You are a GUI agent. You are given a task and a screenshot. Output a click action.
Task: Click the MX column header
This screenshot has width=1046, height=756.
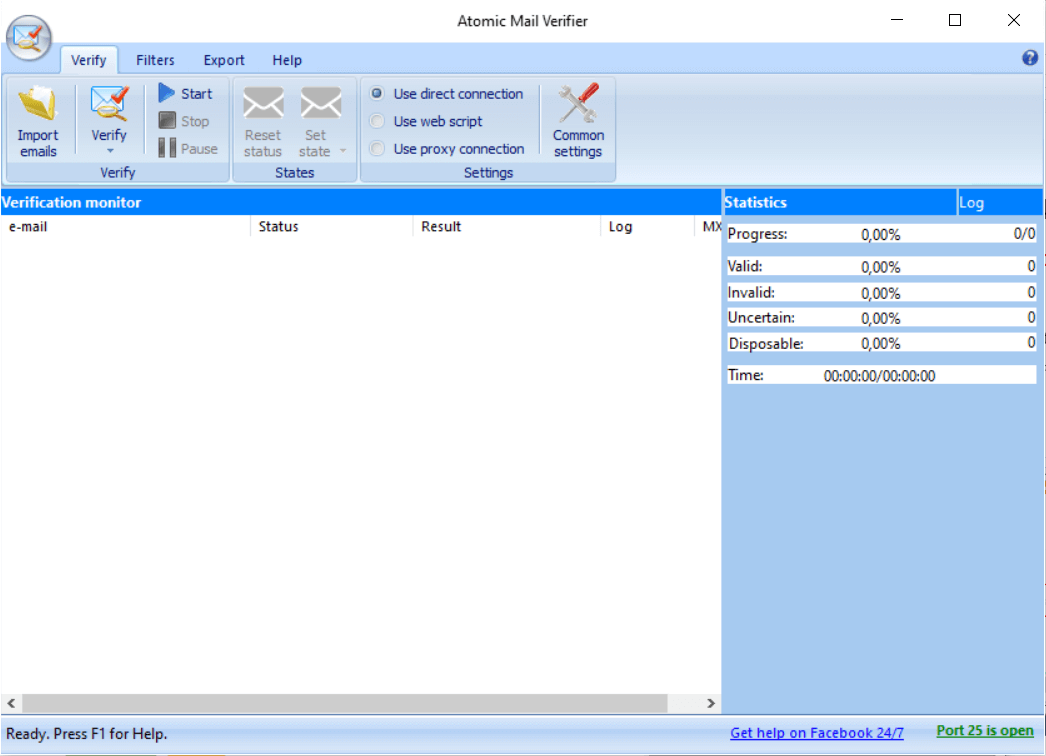pyautogui.click(x=708, y=227)
